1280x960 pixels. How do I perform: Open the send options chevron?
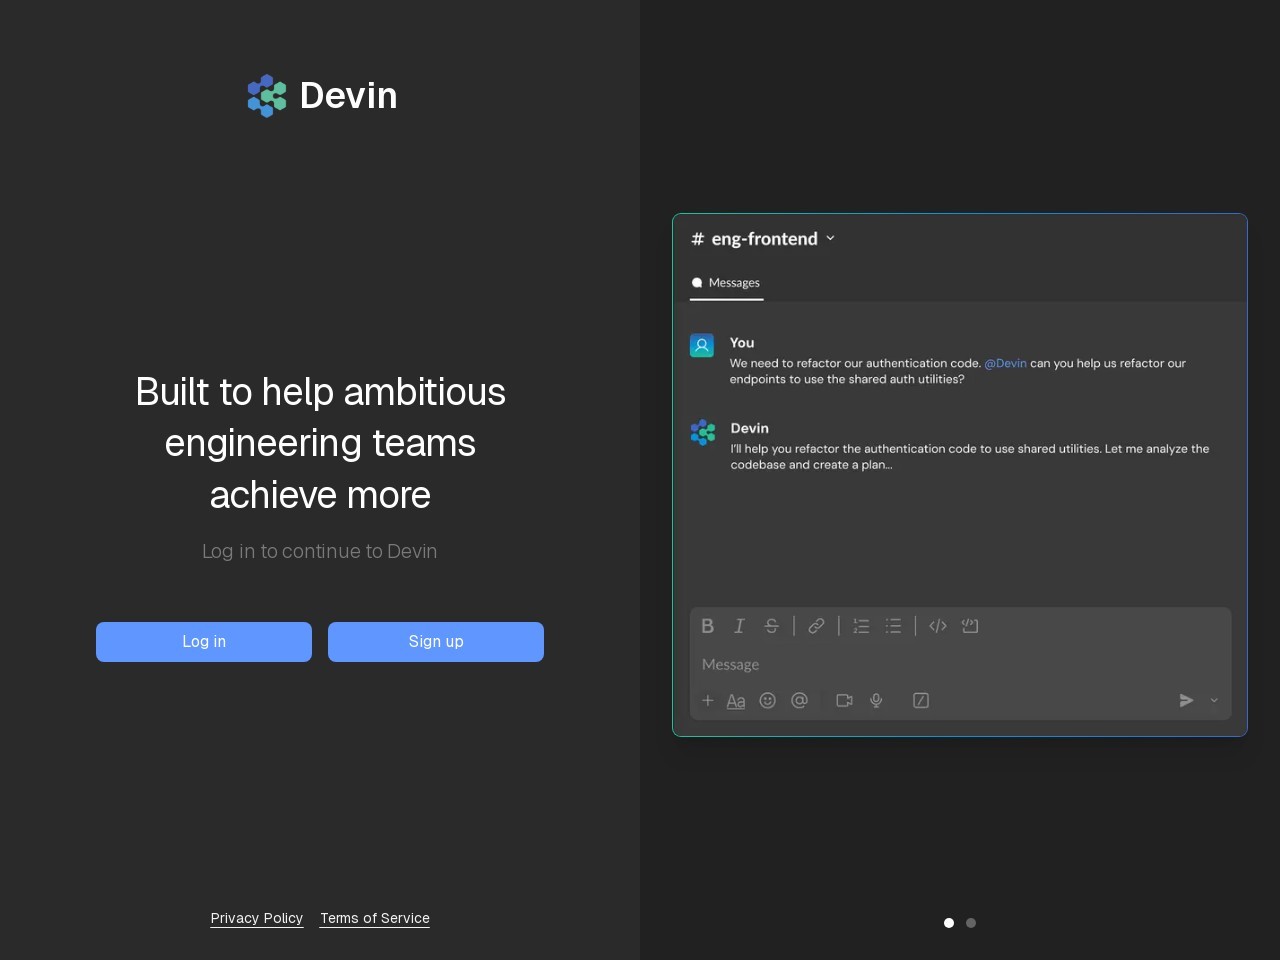pos(1214,700)
